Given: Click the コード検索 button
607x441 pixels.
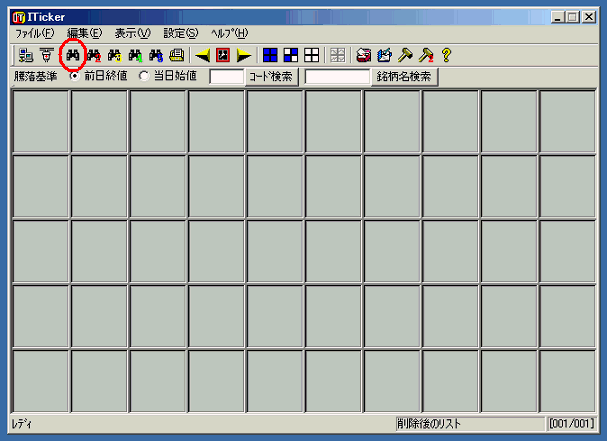Looking at the screenshot, I should point(272,77).
